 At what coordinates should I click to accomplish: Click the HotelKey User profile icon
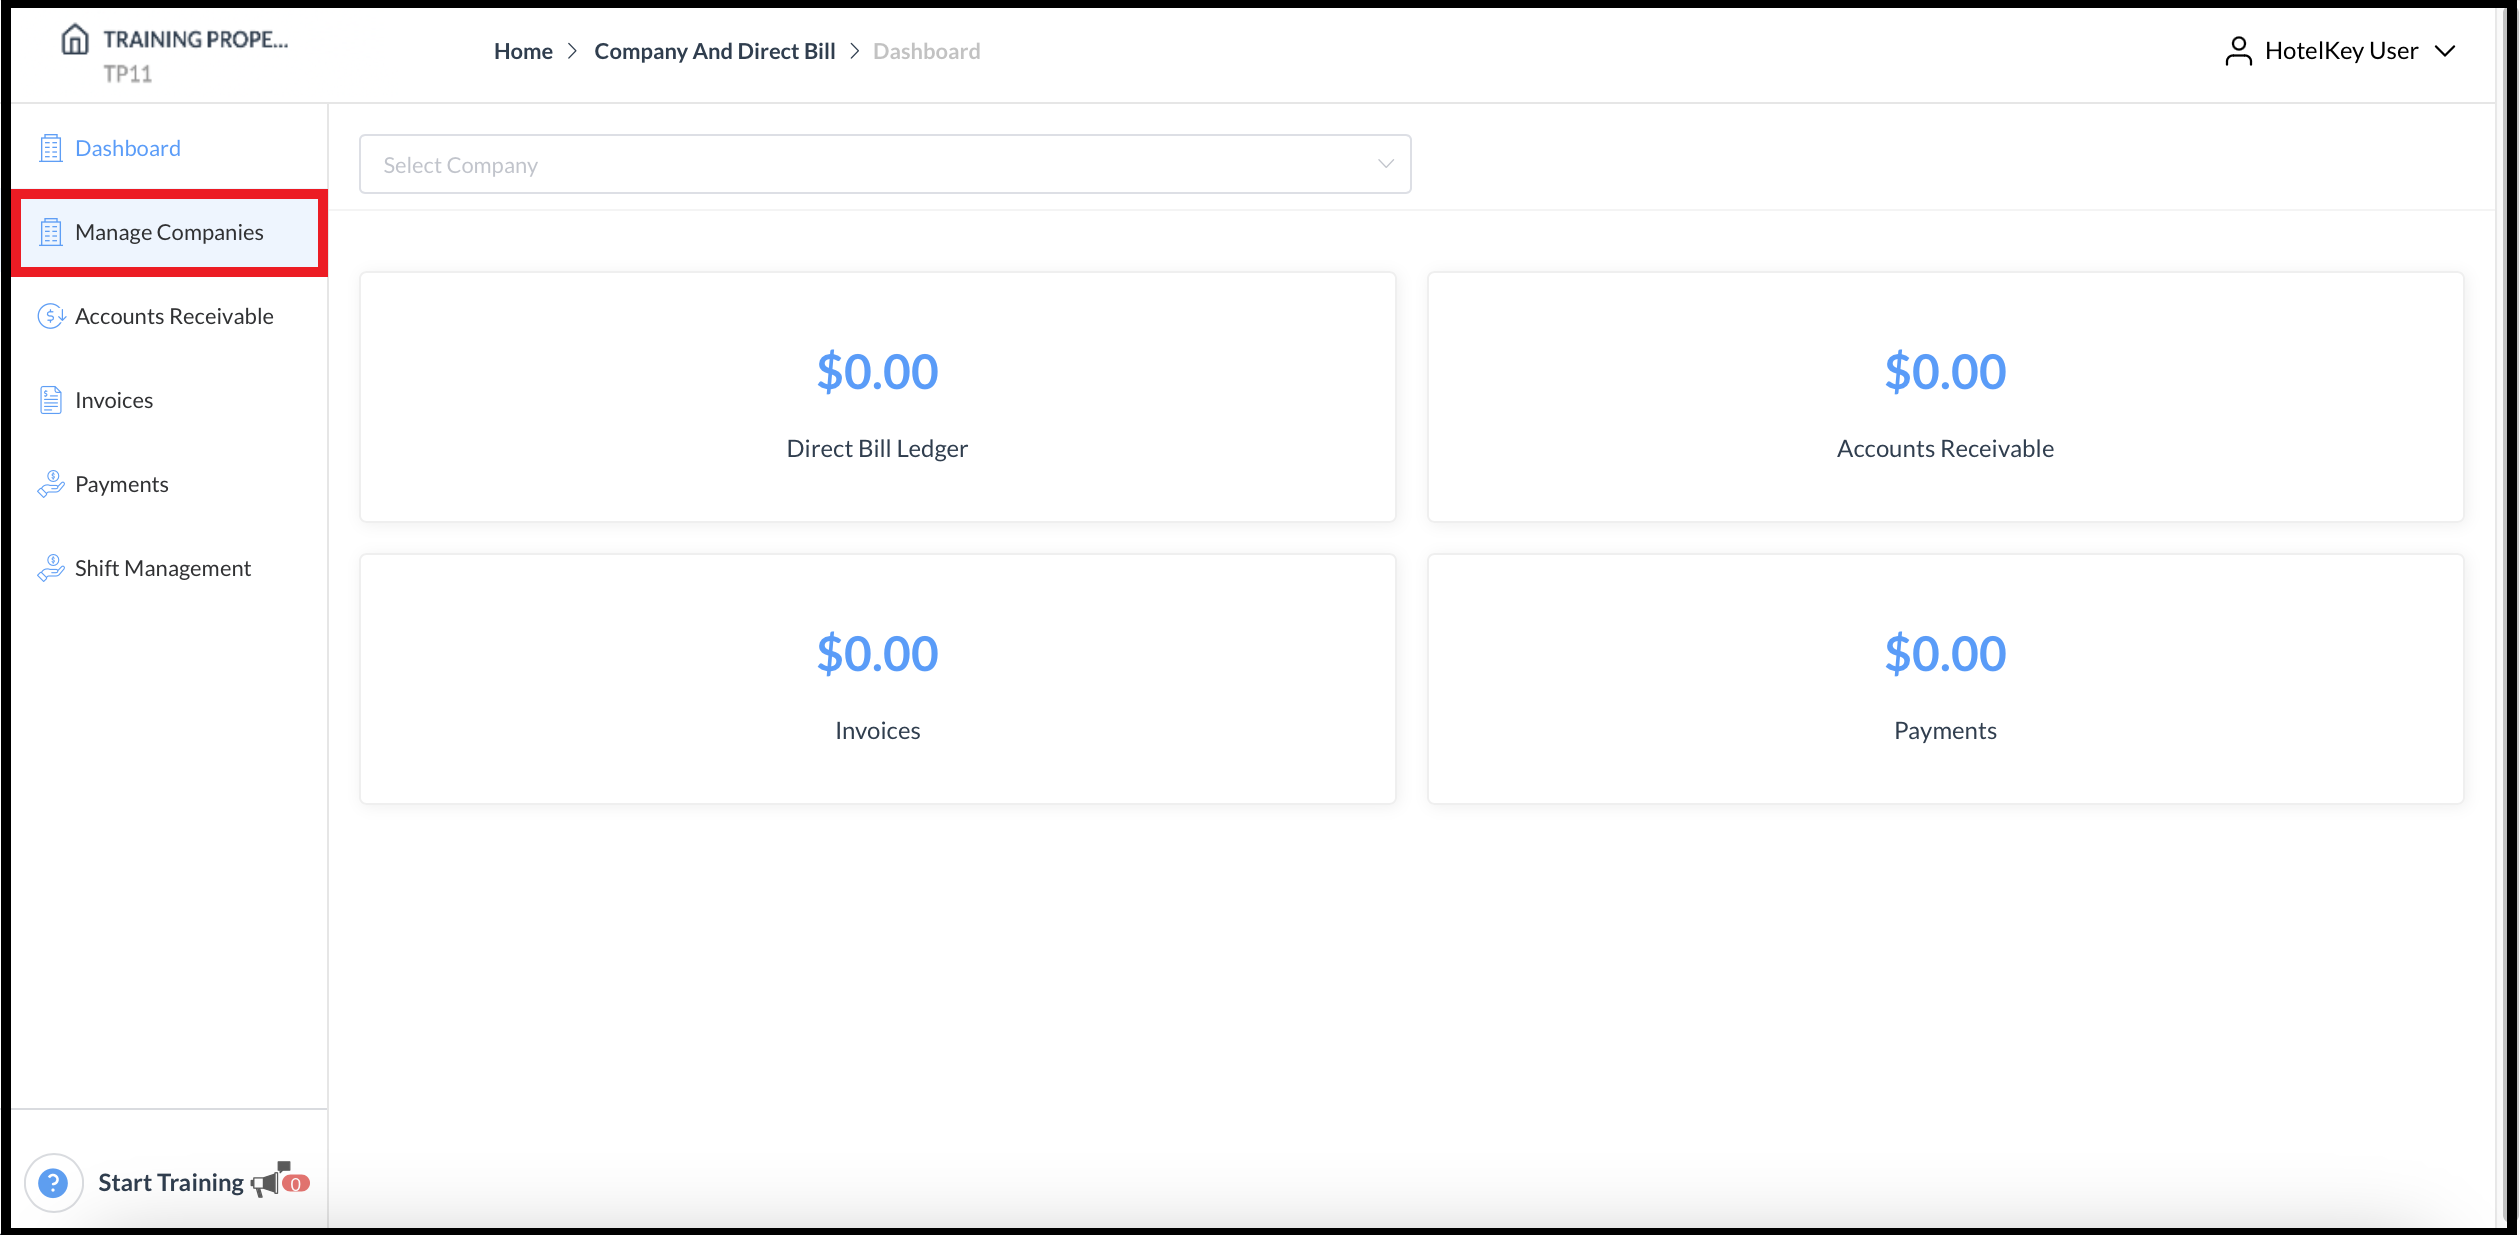2238,50
